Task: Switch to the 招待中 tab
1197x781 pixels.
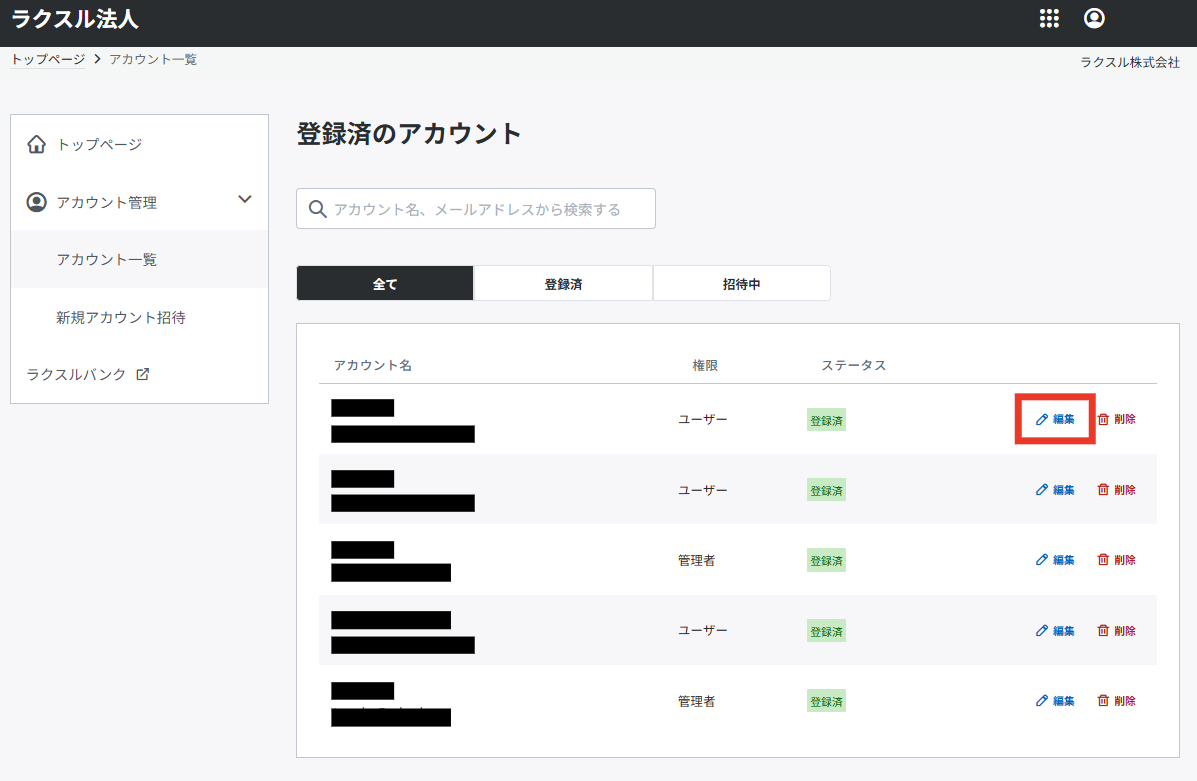Action: (741, 284)
